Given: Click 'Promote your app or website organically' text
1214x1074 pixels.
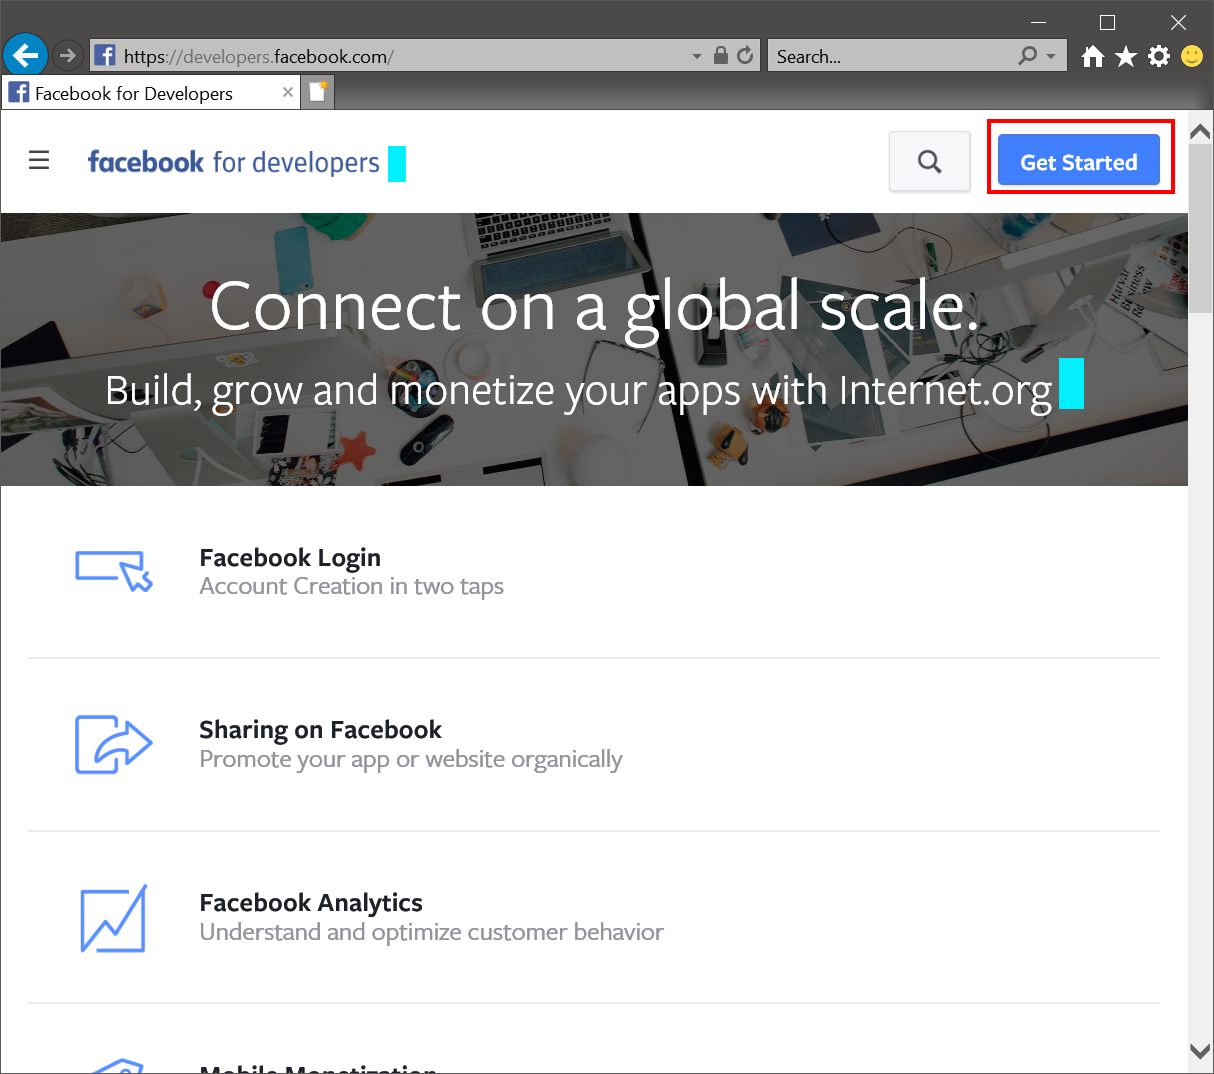Looking at the screenshot, I should [x=411, y=759].
